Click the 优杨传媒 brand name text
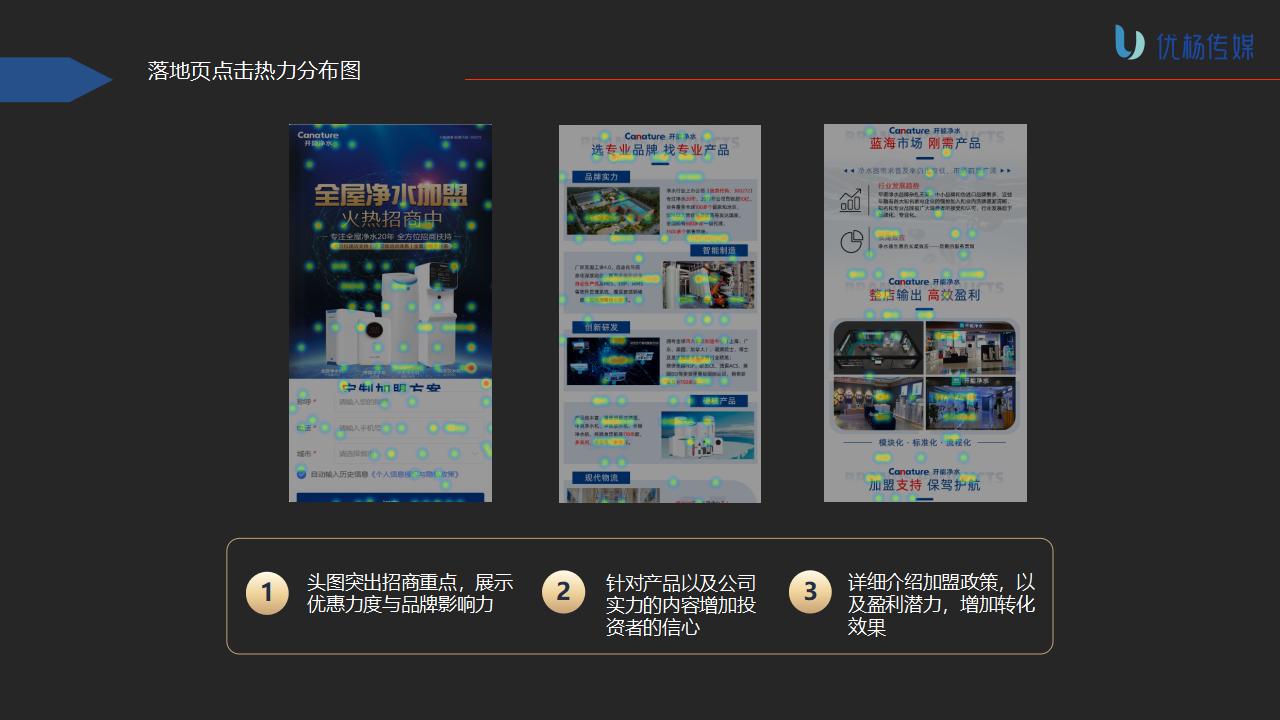 point(1204,46)
